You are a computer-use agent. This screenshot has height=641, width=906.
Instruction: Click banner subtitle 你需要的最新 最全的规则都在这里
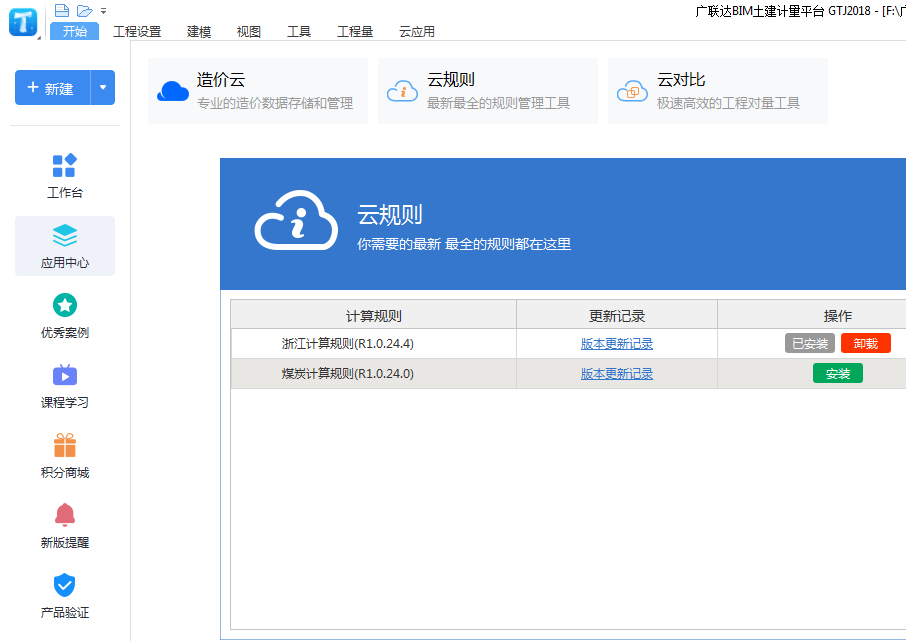[x=464, y=244]
